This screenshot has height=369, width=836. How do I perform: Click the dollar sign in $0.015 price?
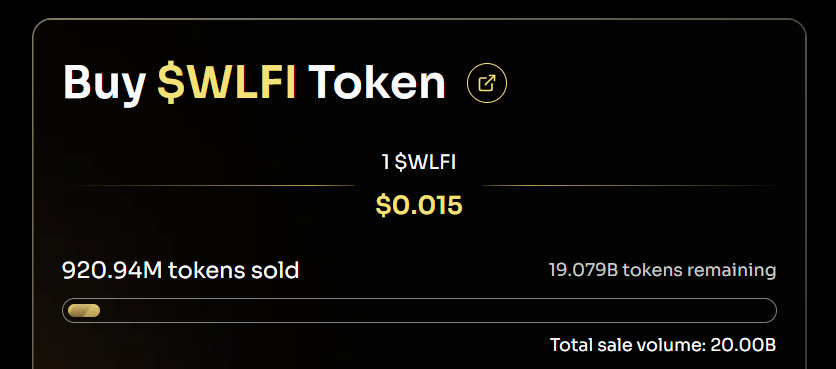383,206
